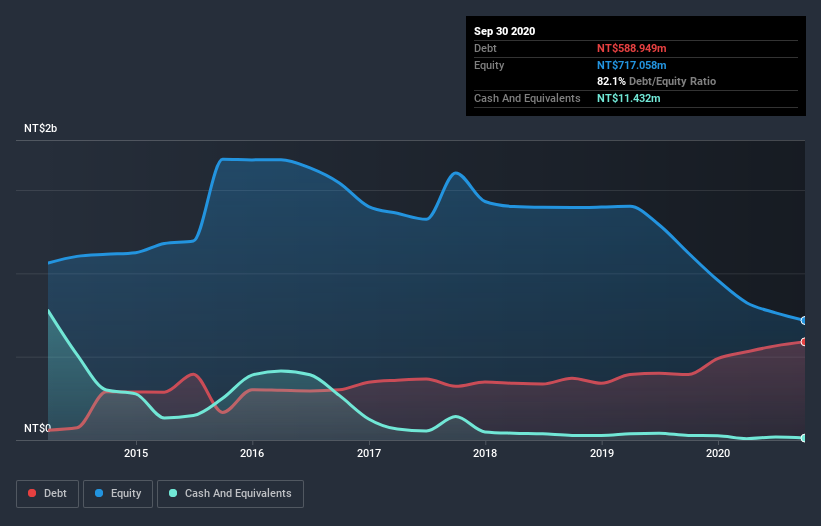This screenshot has width=821, height=526.
Task: Click the 2018 axis label
Action: 485,453
